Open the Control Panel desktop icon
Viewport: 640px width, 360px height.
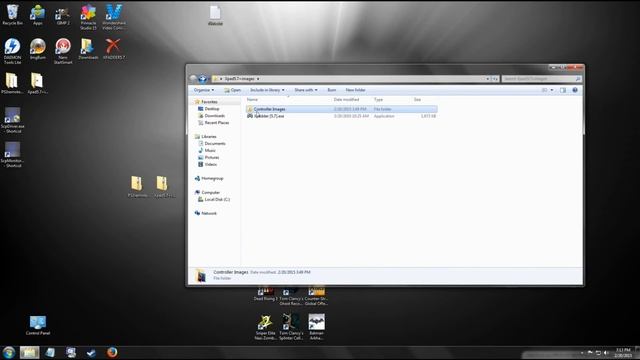(x=38, y=325)
